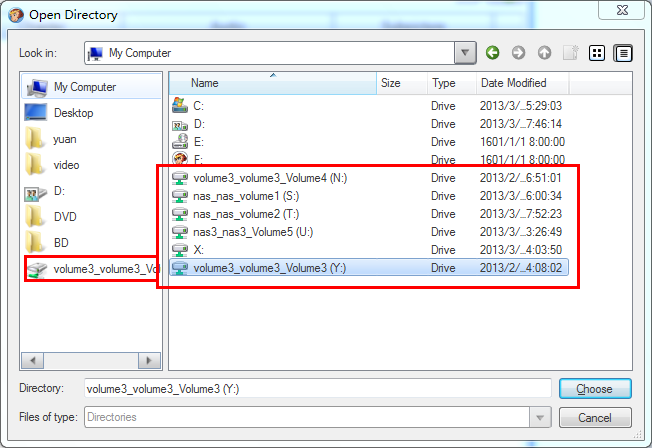Viewport: 652px width, 448px height.
Task: Click network drive icon for volume3_volume3_Volume4 (N:)
Action: (180, 178)
